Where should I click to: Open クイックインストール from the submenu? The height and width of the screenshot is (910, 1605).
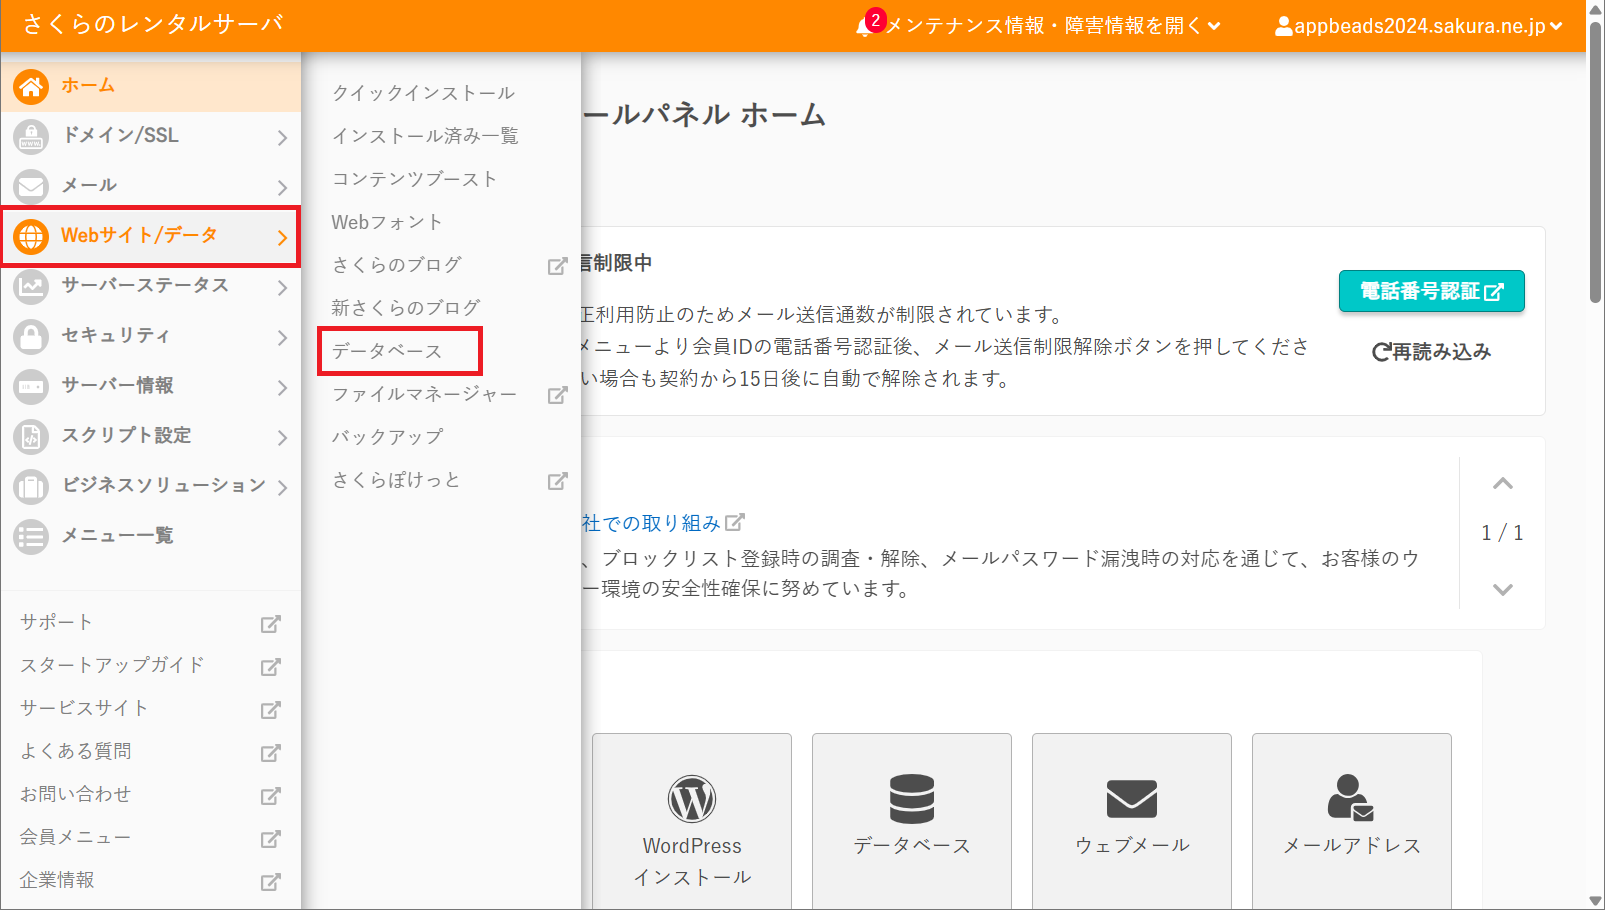424,93
